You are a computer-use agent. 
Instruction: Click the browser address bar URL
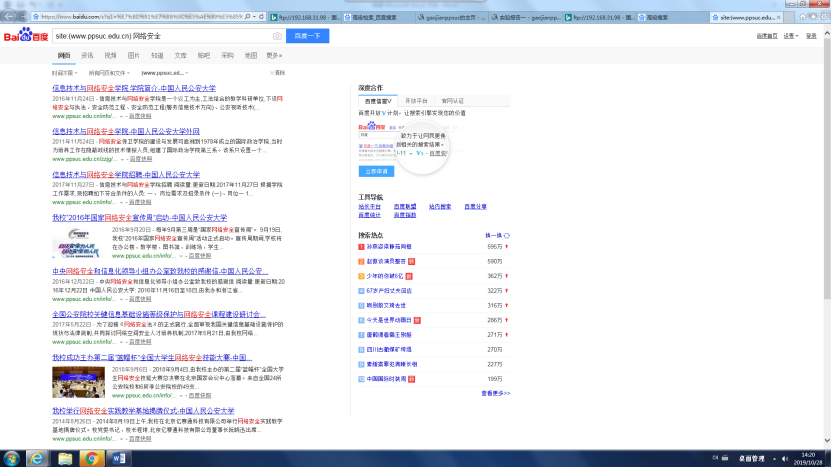point(142,17)
